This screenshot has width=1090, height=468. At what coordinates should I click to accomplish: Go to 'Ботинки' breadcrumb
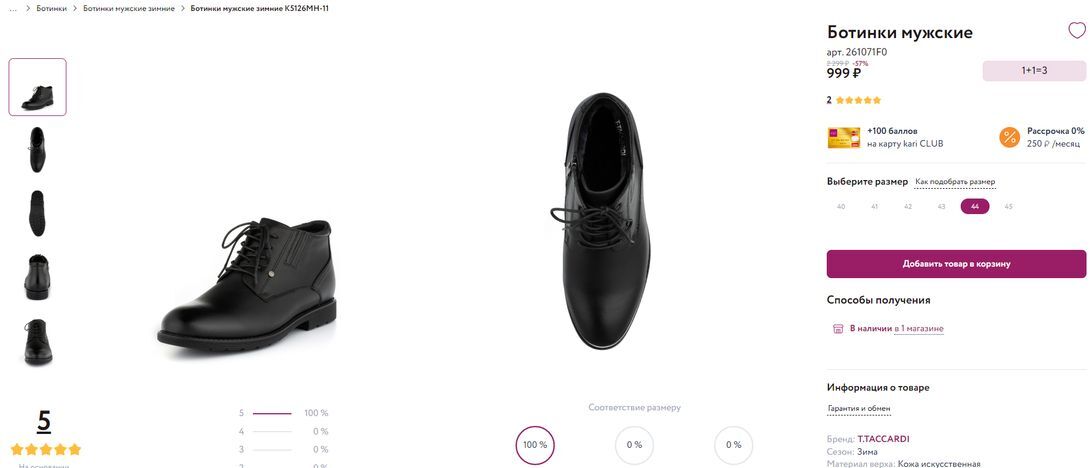52,8
